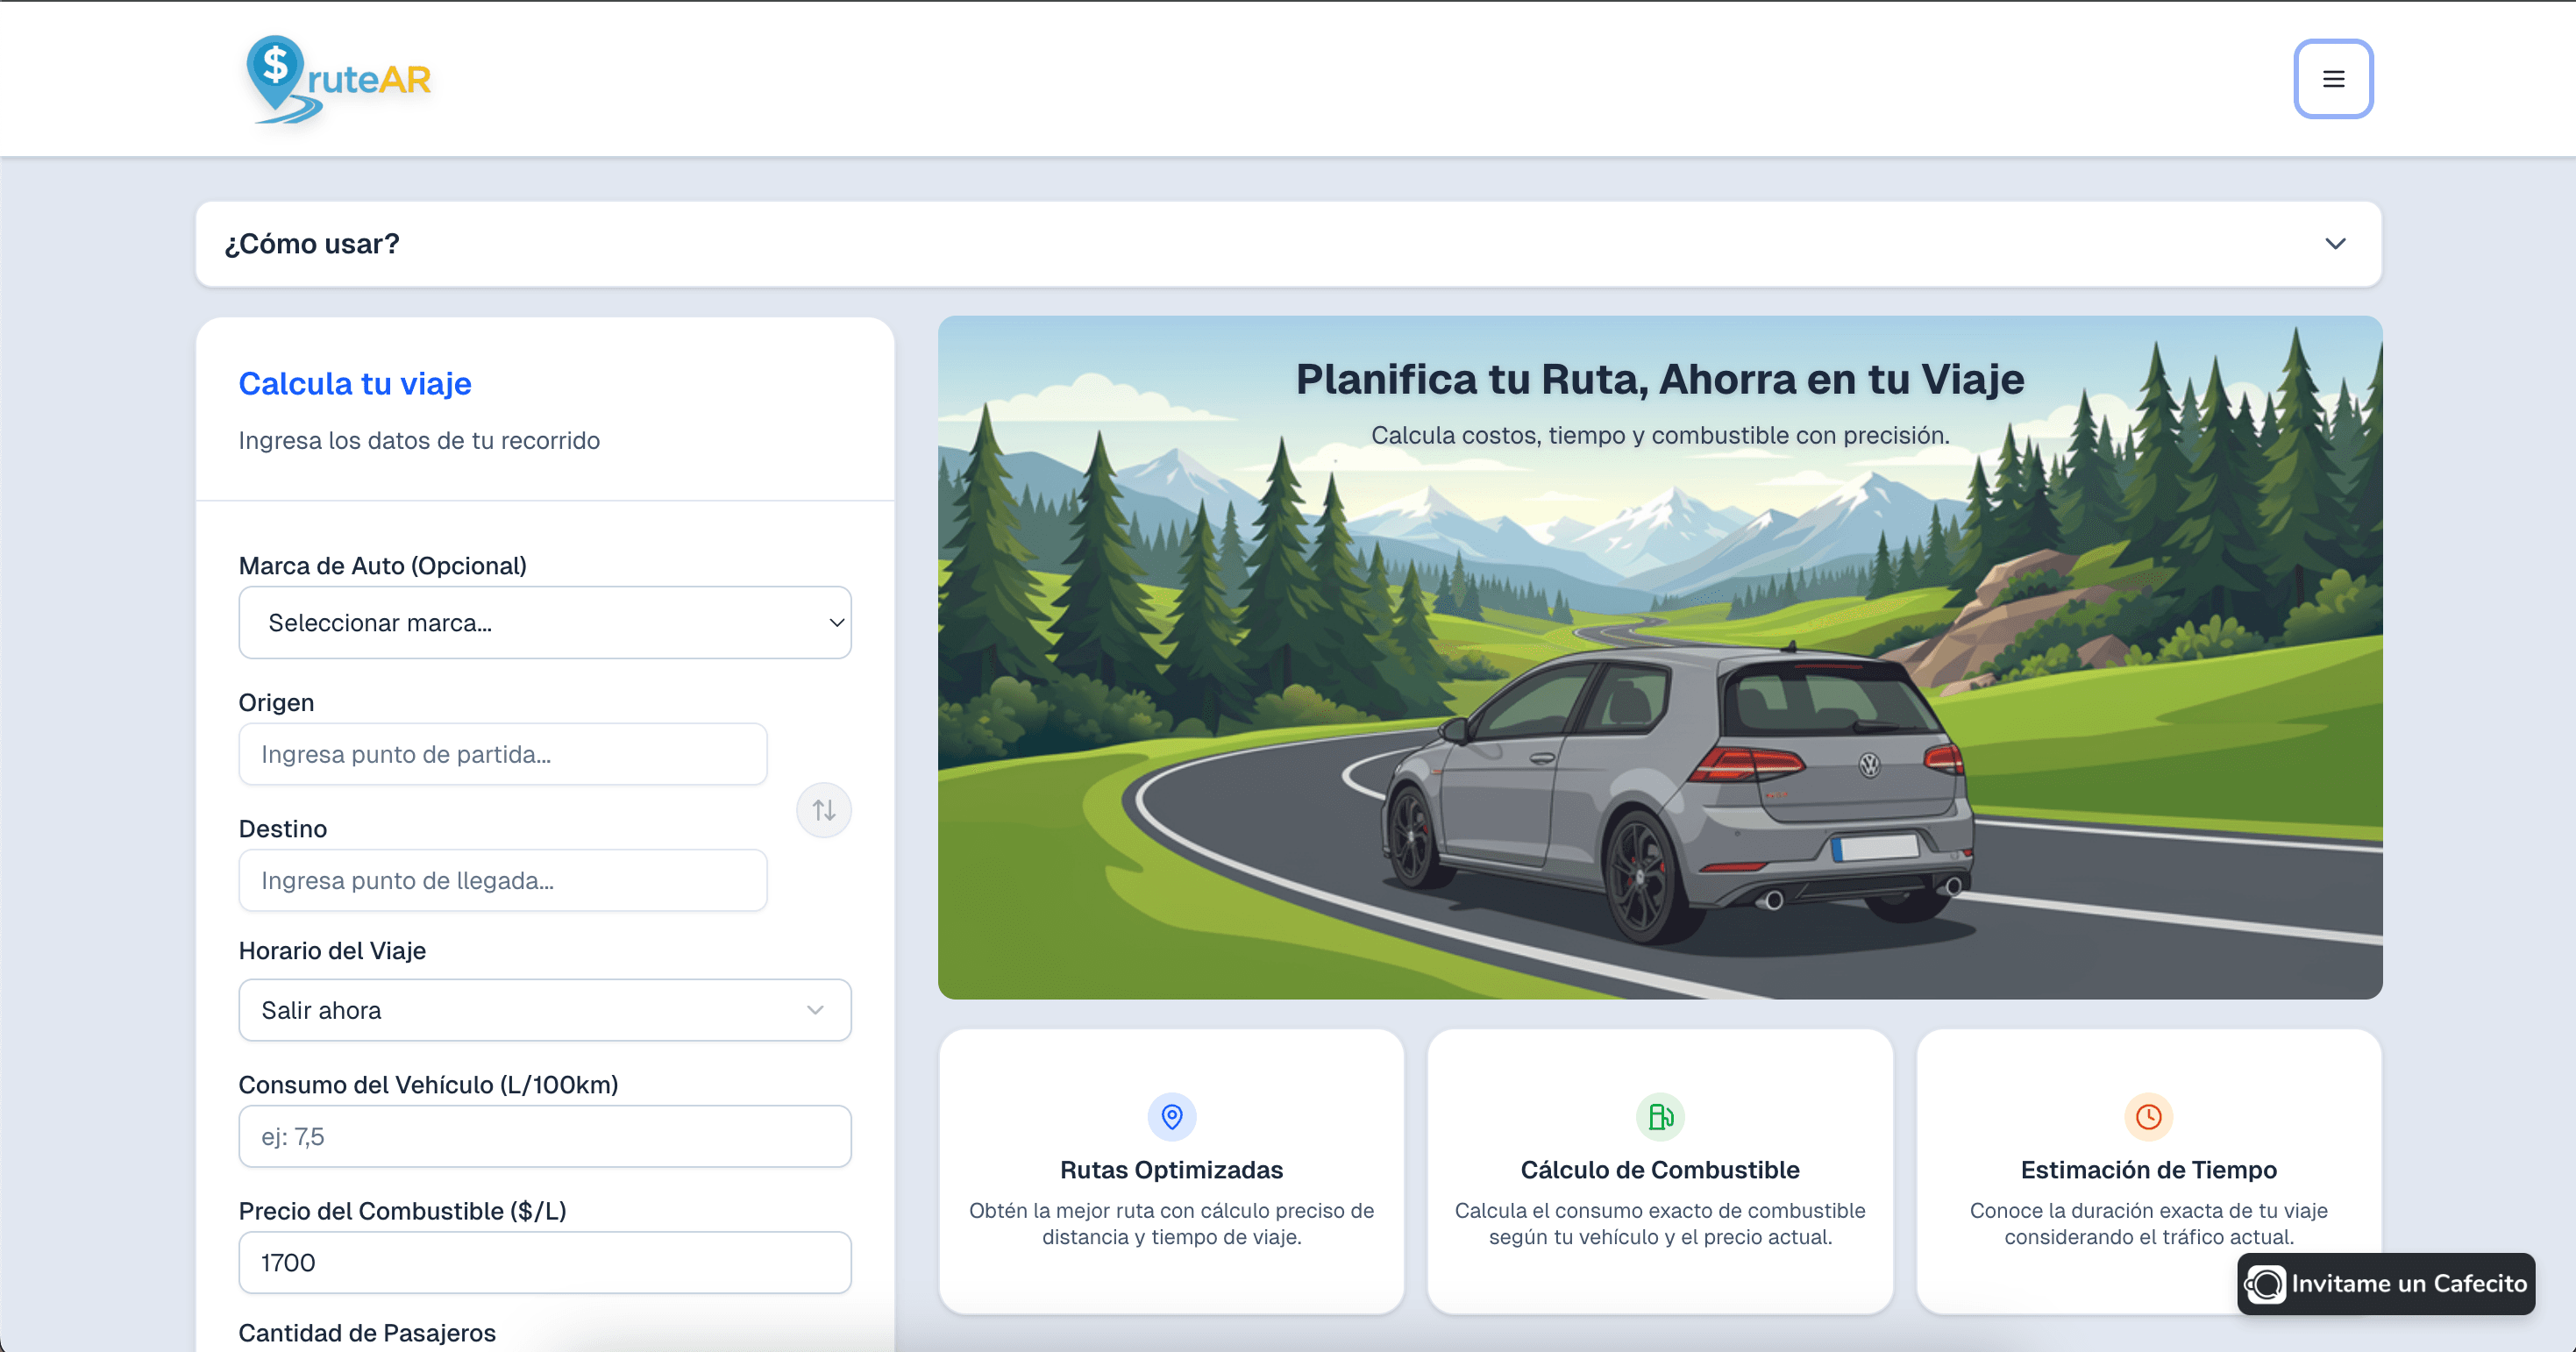This screenshot has height=1352, width=2576.
Task: Open the Seleccionar marca dropdown
Action: [x=545, y=622]
